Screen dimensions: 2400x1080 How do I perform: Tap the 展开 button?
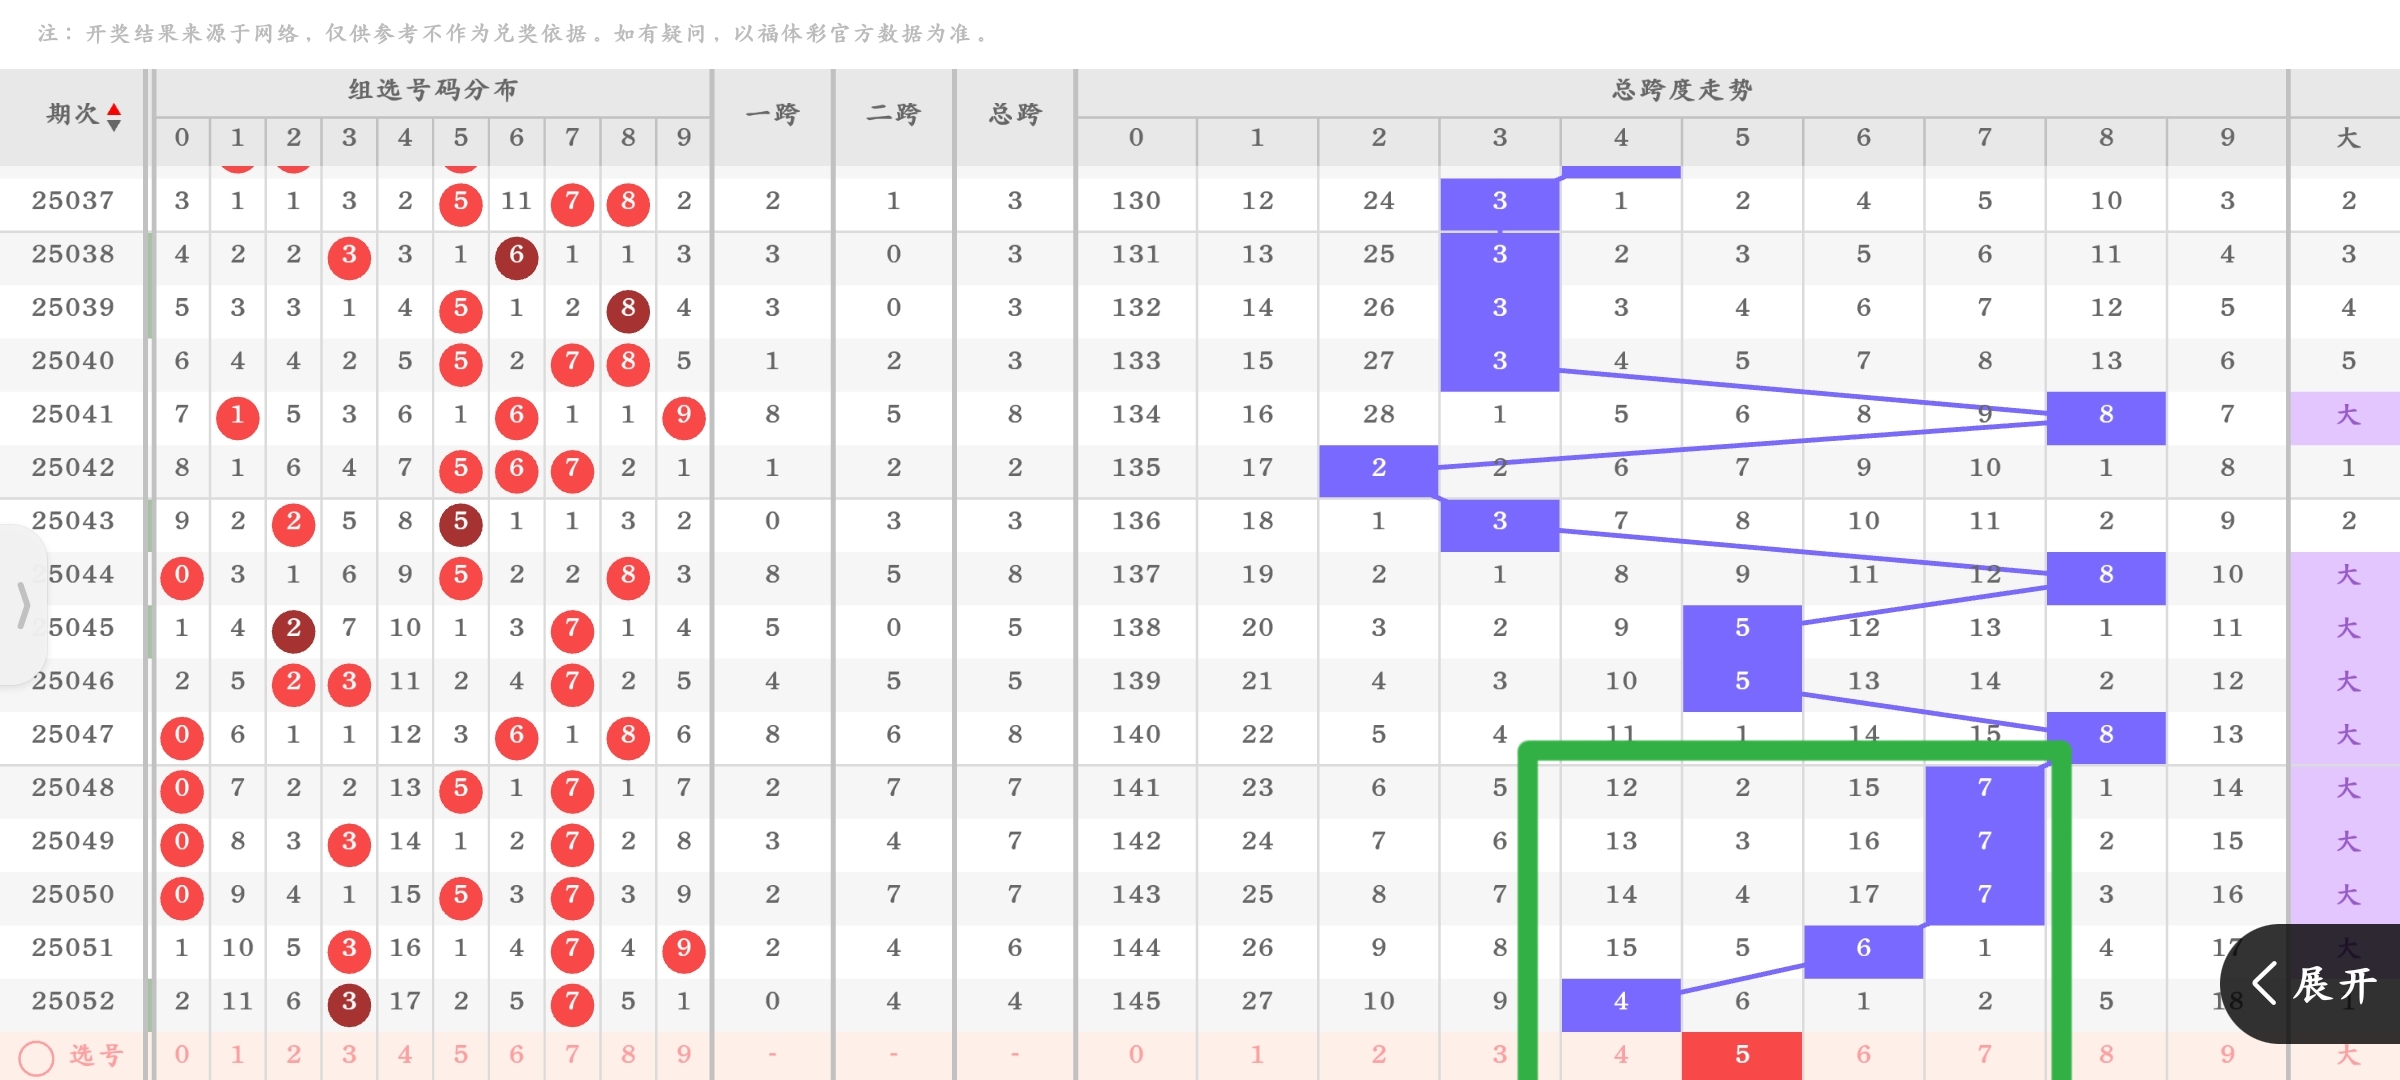[2312, 985]
